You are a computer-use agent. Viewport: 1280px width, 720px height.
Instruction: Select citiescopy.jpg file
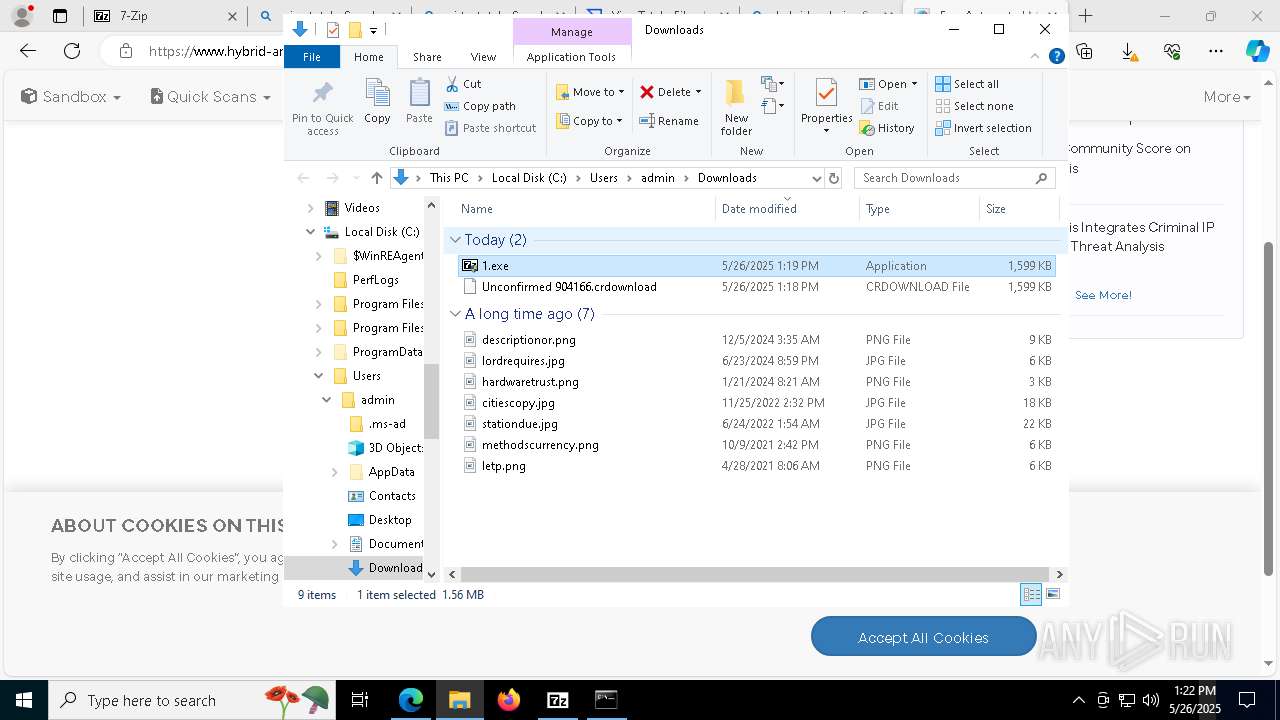point(756,403)
